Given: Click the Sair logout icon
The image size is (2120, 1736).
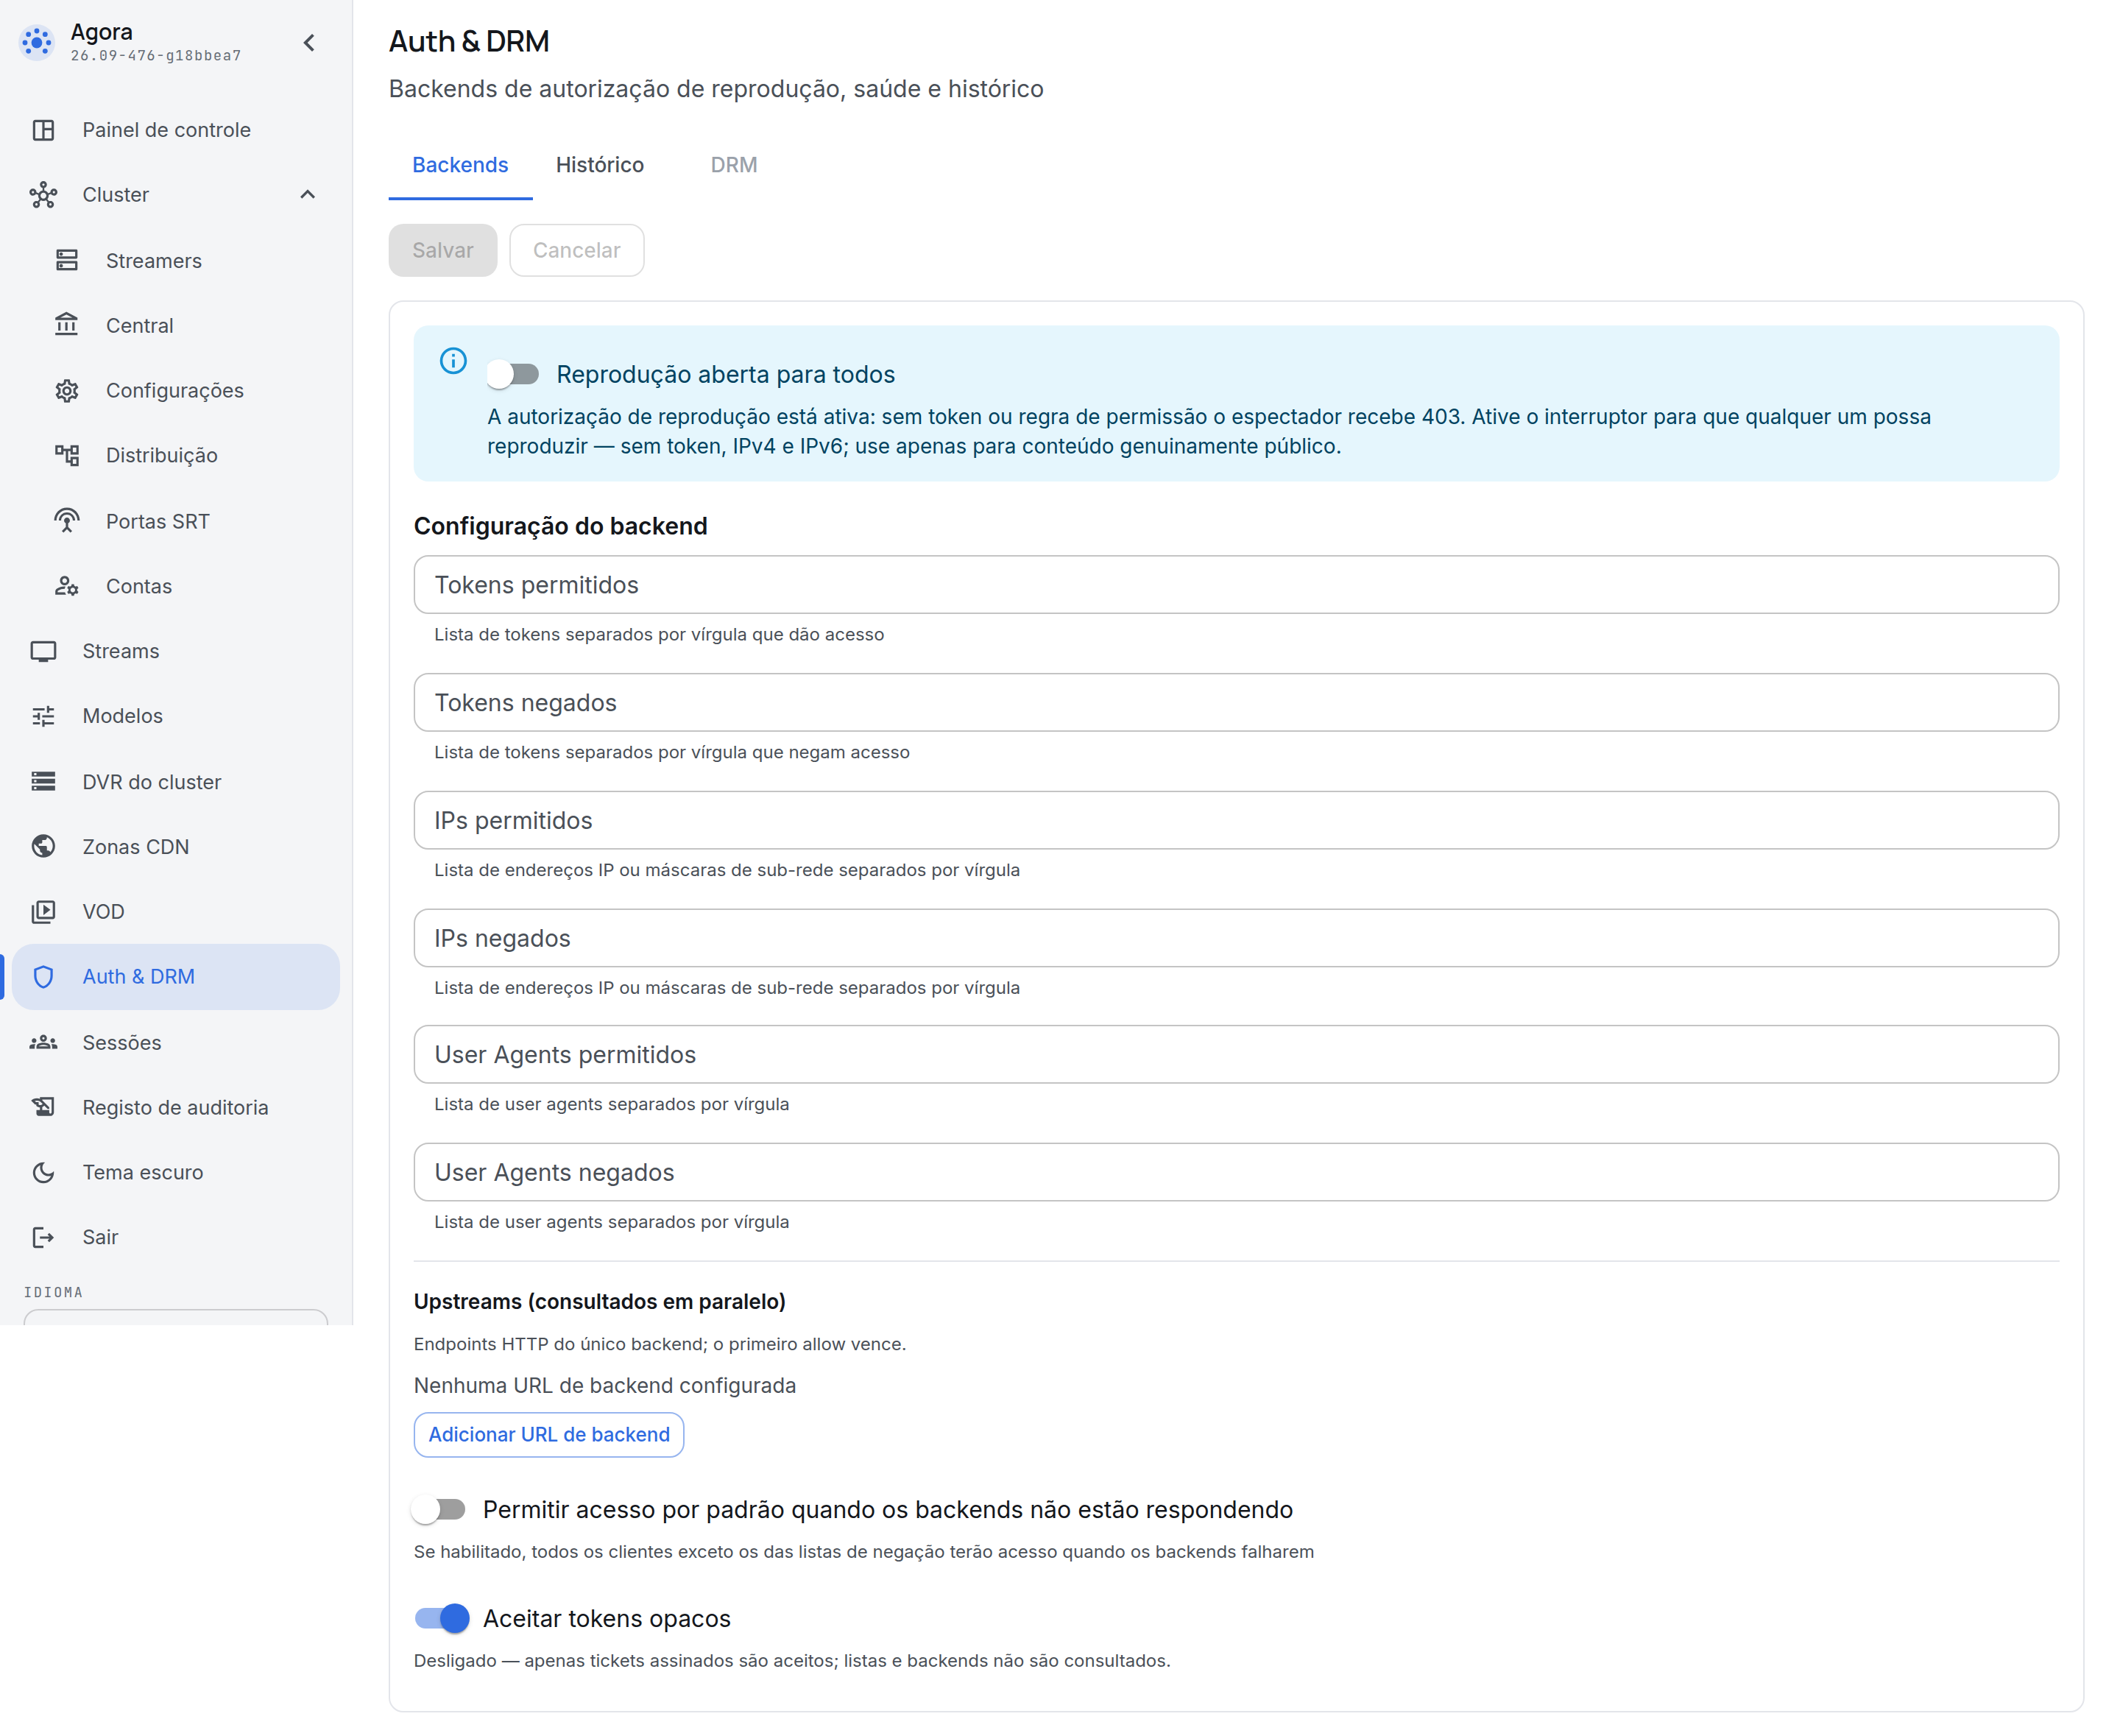Looking at the screenshot, I should [43, 1238].
